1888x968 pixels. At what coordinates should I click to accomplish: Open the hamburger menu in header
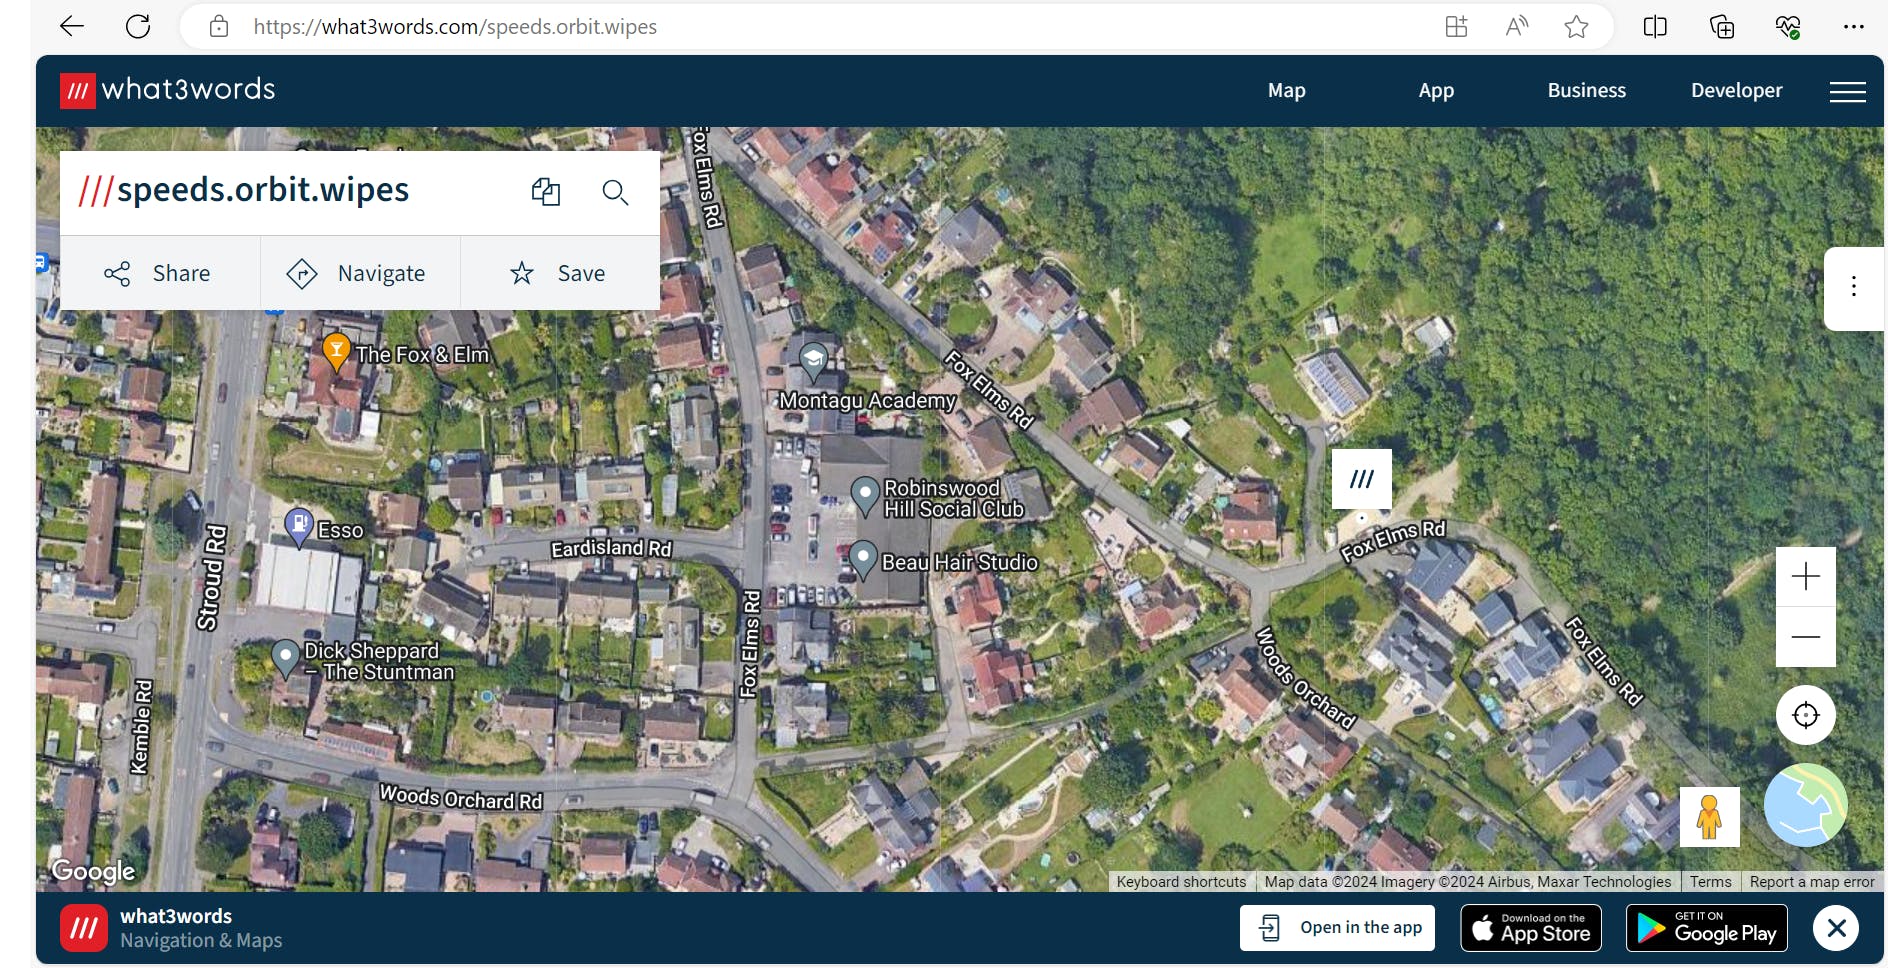pyautogui.click(x=1847, y=91)
